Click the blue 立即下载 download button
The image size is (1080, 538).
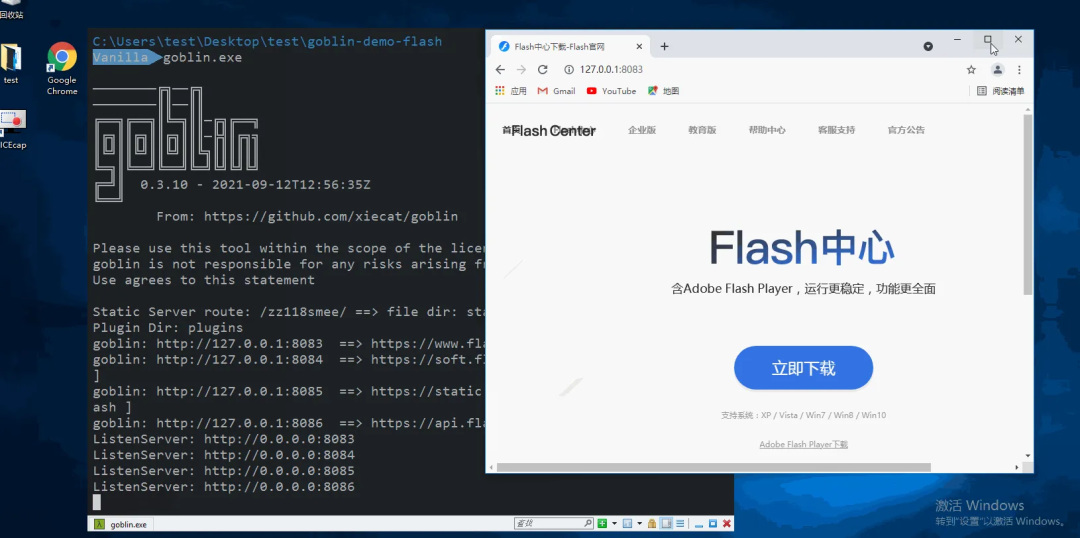pos(803,368)
